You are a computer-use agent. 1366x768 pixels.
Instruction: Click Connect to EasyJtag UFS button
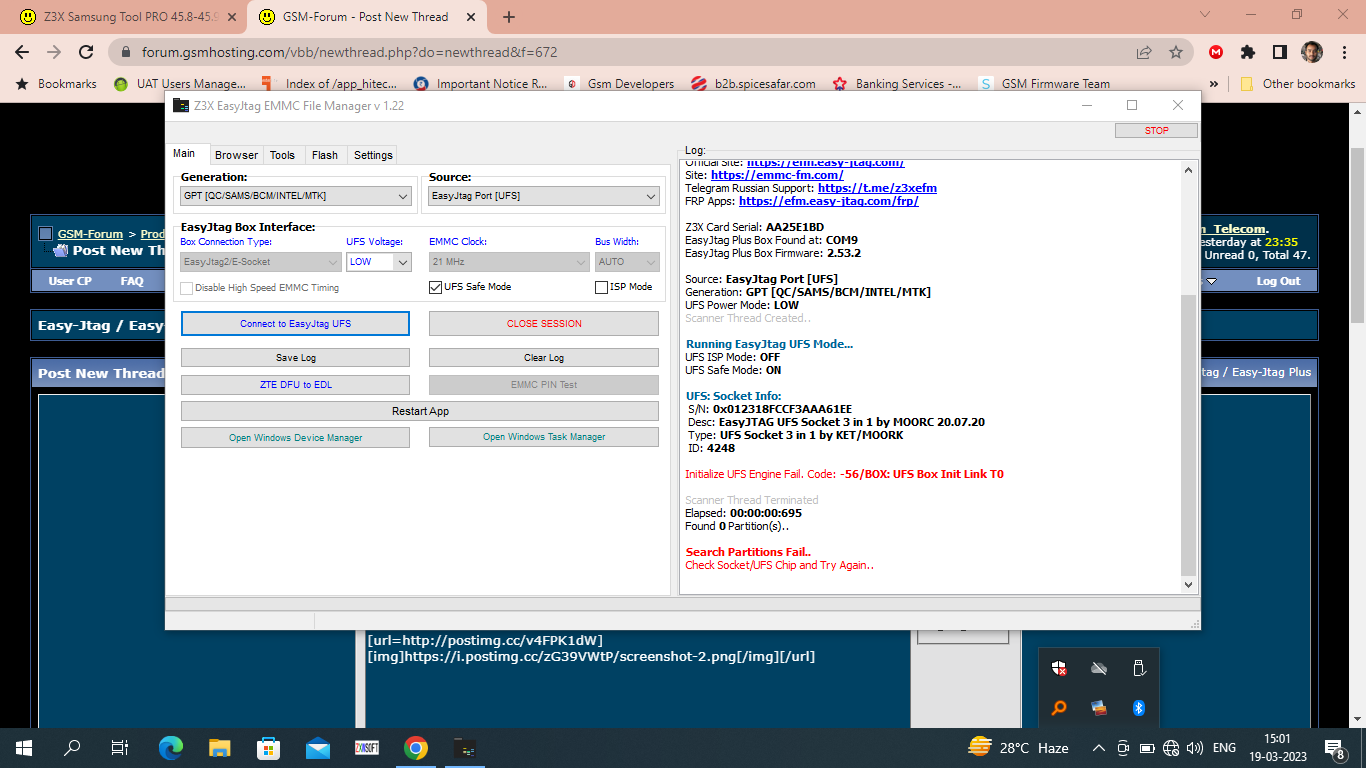[295, 324]
